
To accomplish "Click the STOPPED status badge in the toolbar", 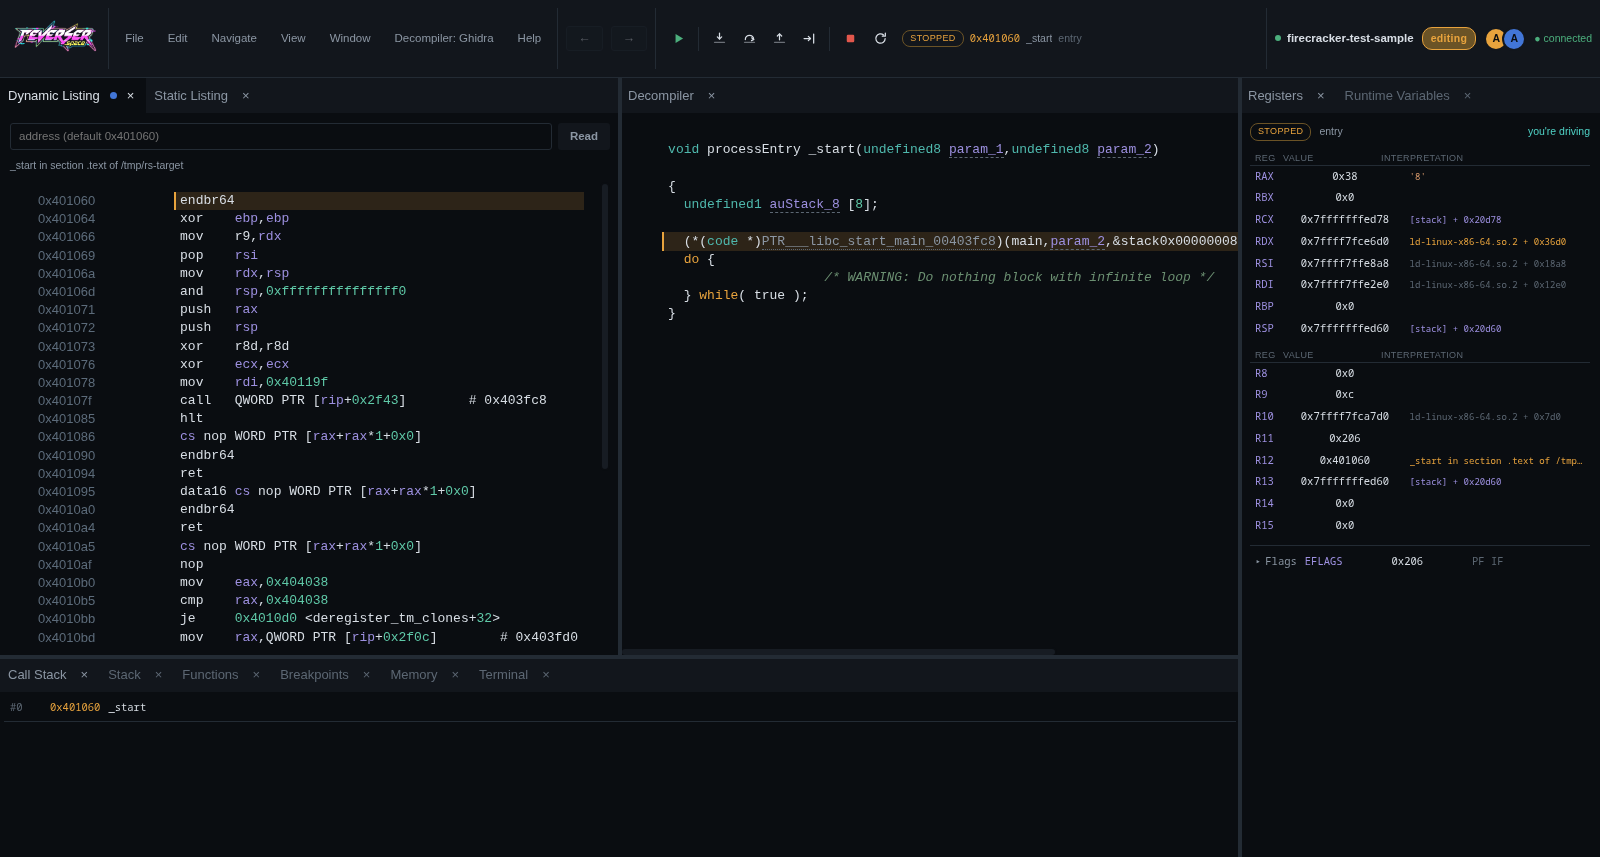I will (933, 38).
